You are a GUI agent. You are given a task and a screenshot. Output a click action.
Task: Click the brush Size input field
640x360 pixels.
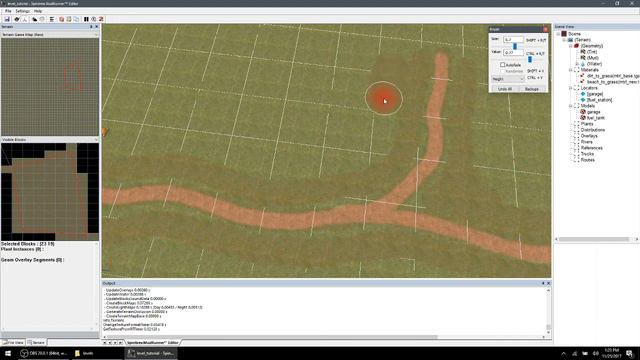coord(513,40)
